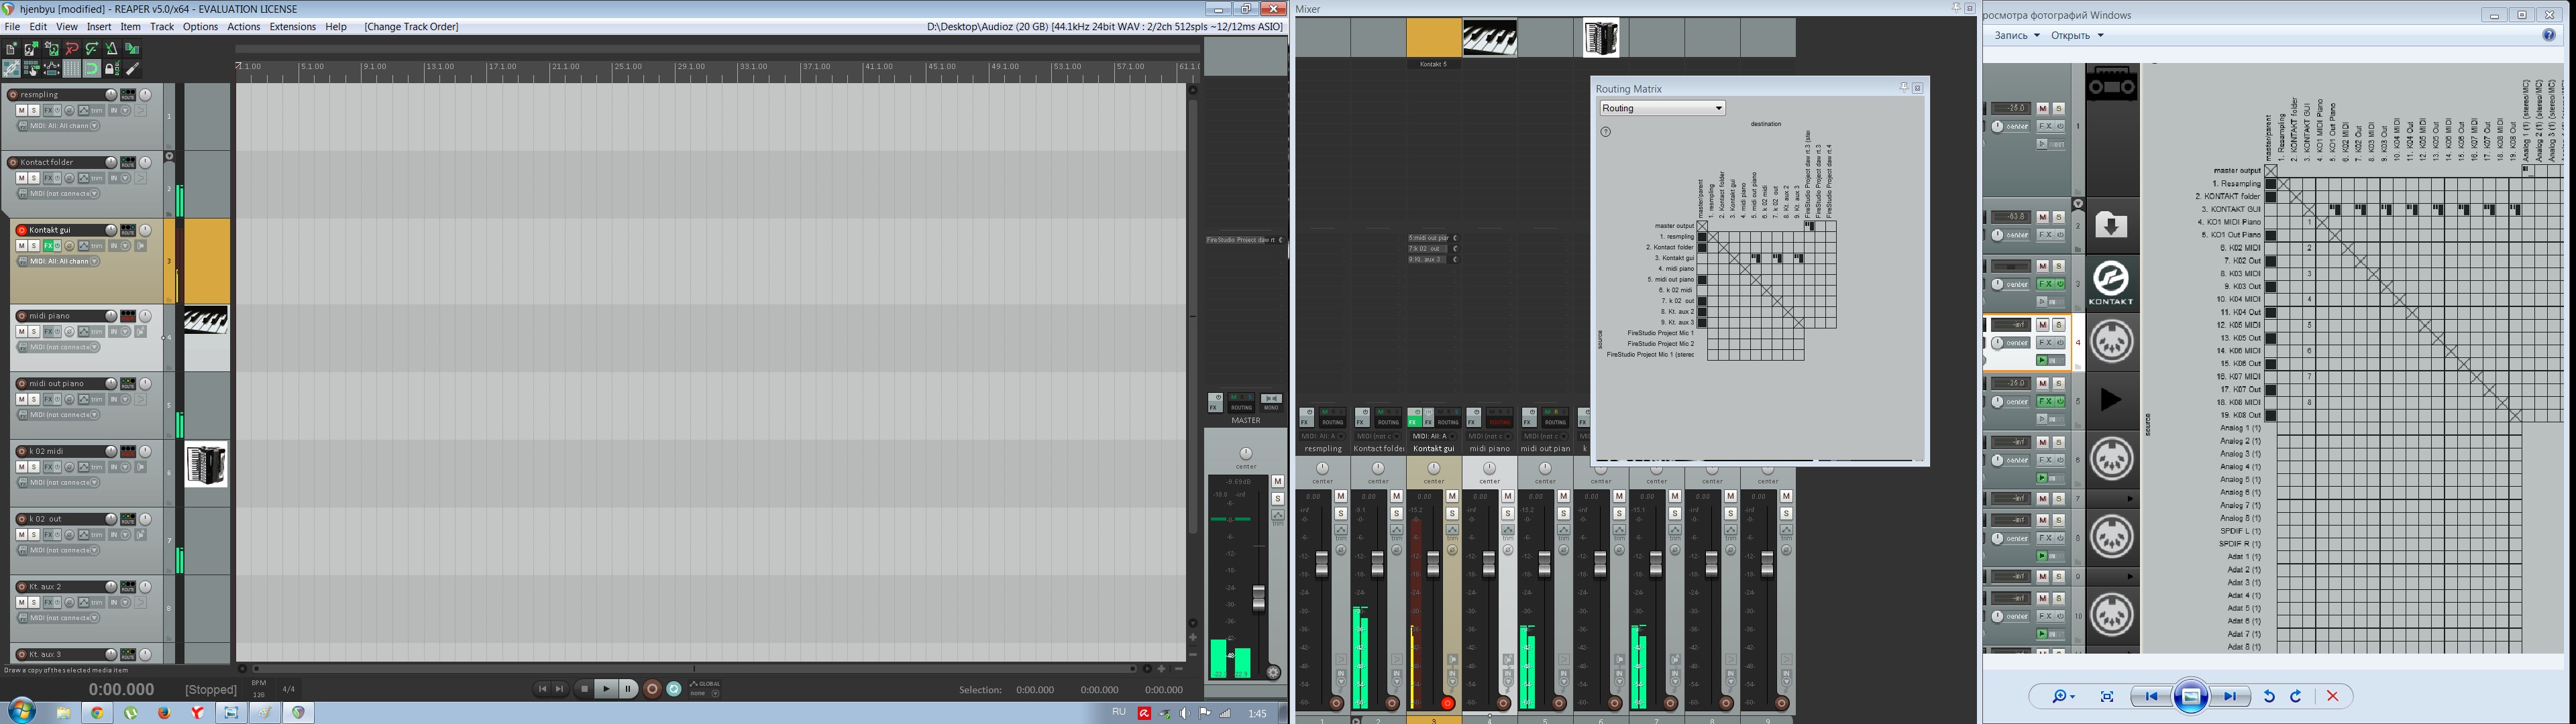The height and width of the screenshot is (724, 2576).
Task: Click next image button in photo viewer
Action: tap(2230, 696)
